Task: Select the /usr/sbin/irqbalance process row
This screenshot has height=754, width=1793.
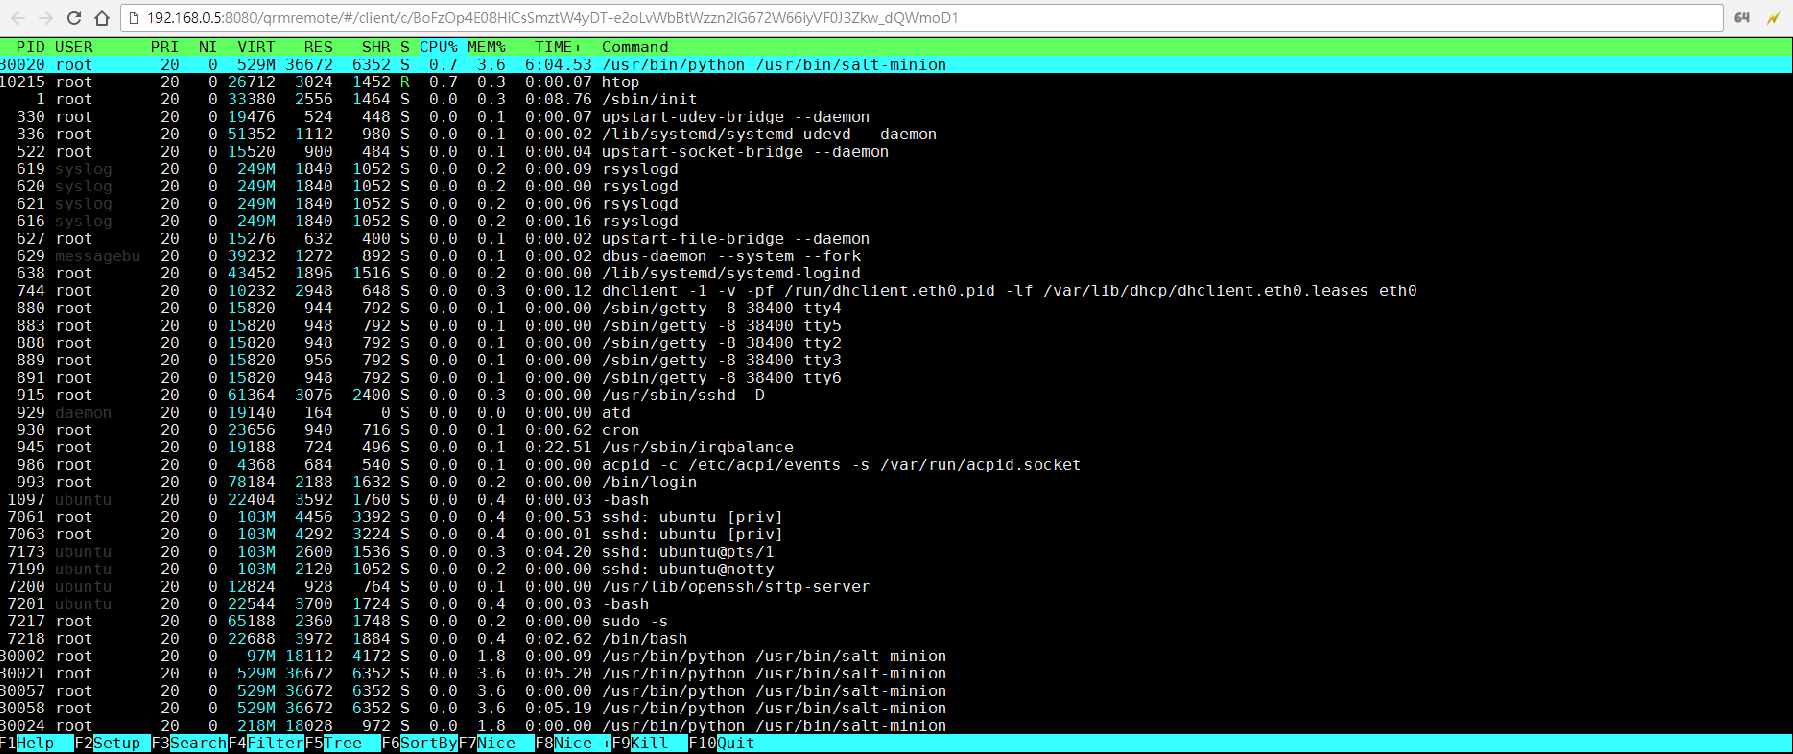Action: click(x=697, y=447)
